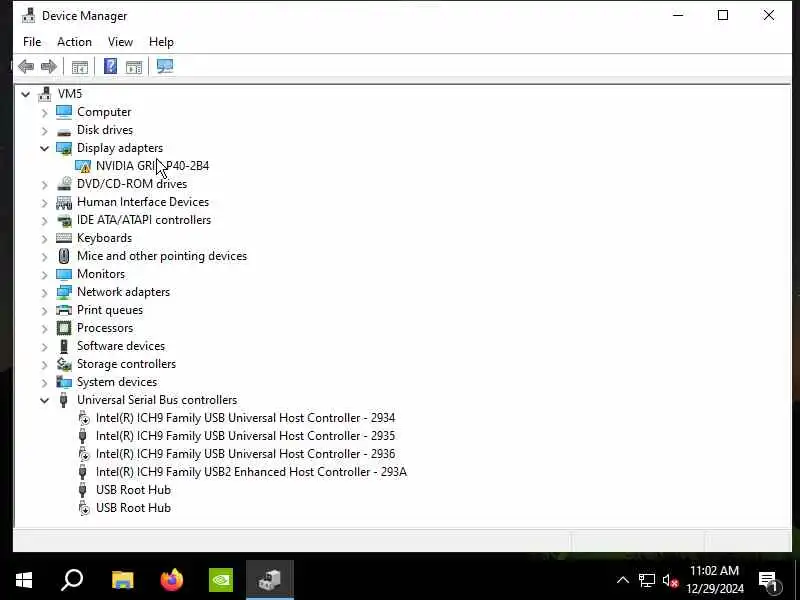Collapse the VM5 root node

(26, 94)
